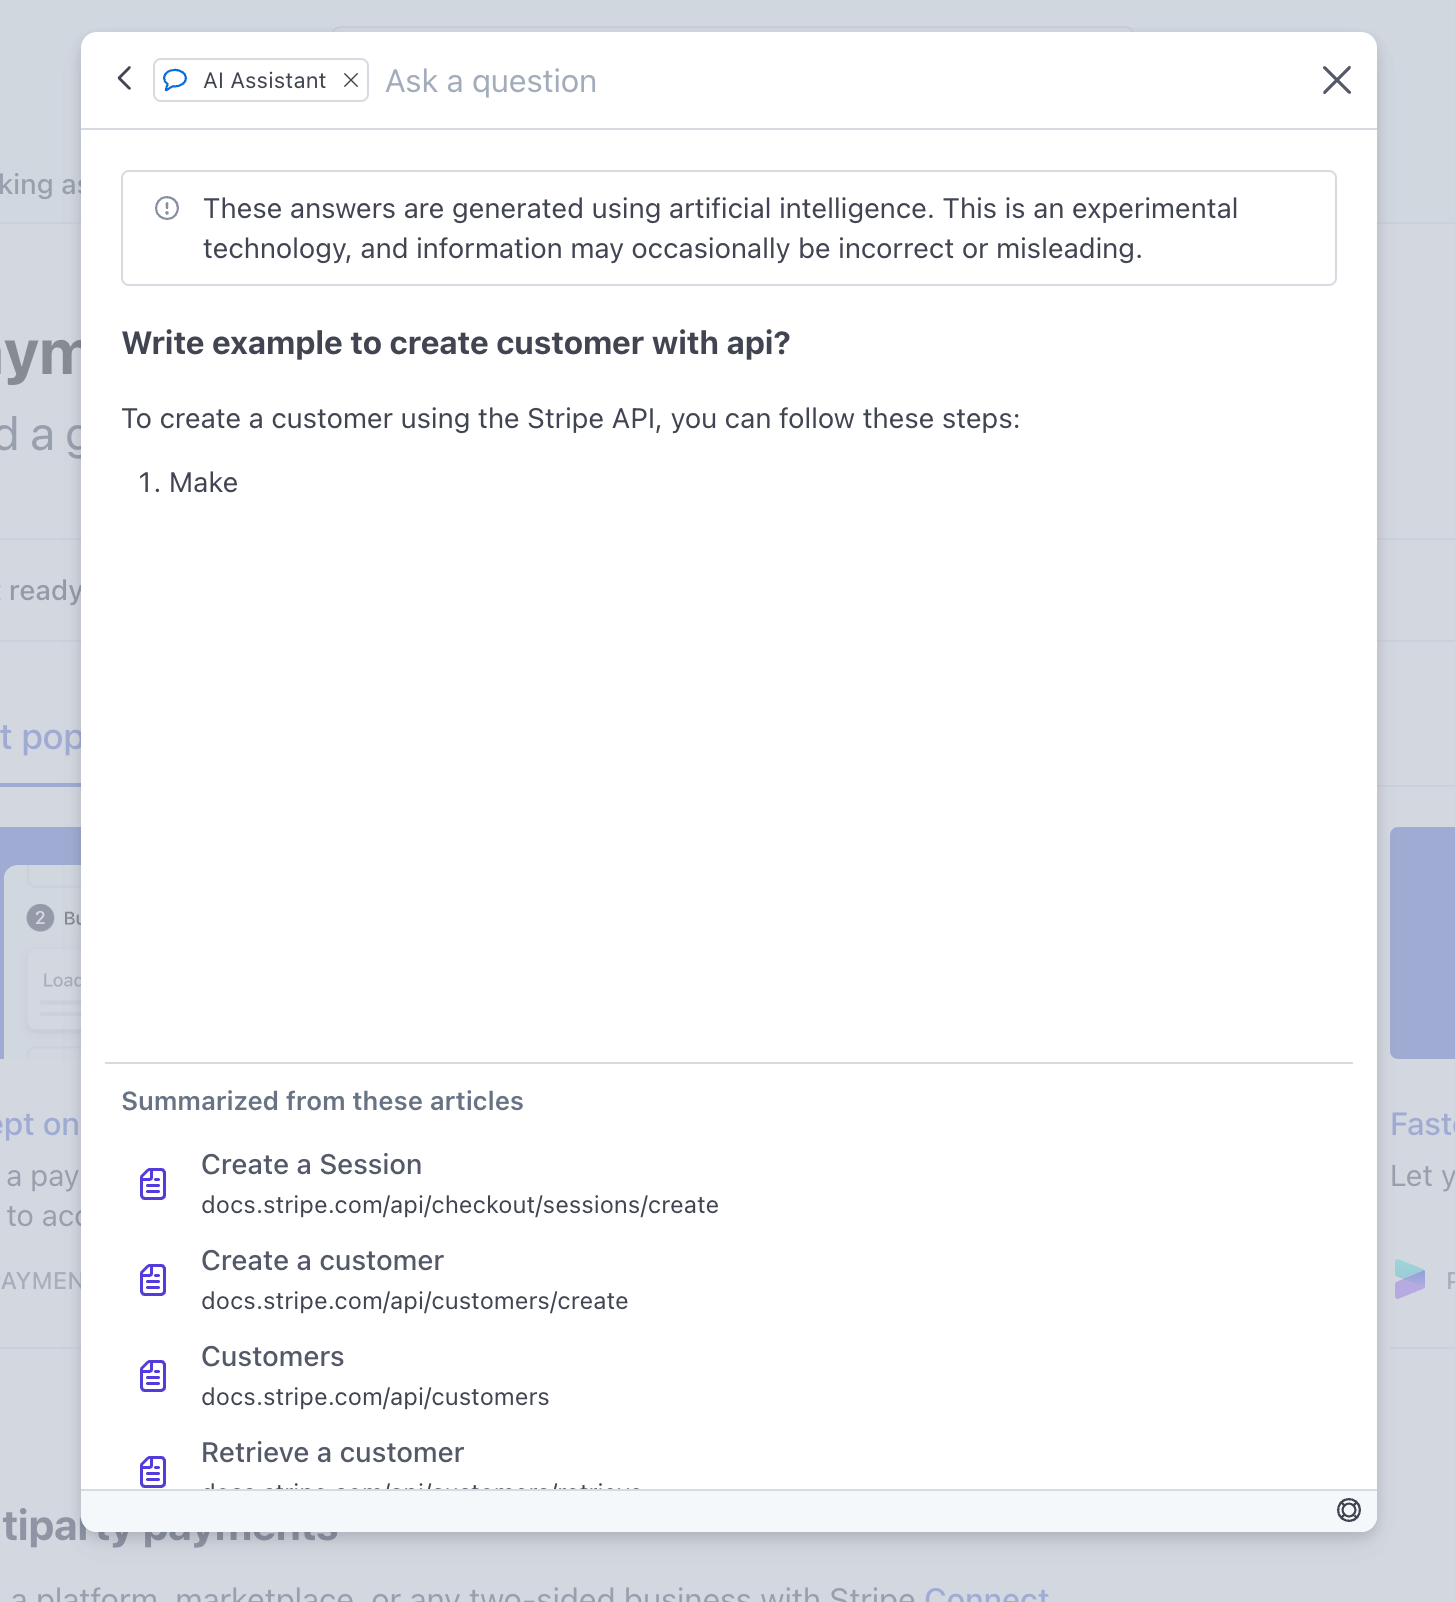The height and width of the screenshot is (1602, 1455).
Task: Click the document icon beside Retrieve a customer
Action: coord(153,1471)
